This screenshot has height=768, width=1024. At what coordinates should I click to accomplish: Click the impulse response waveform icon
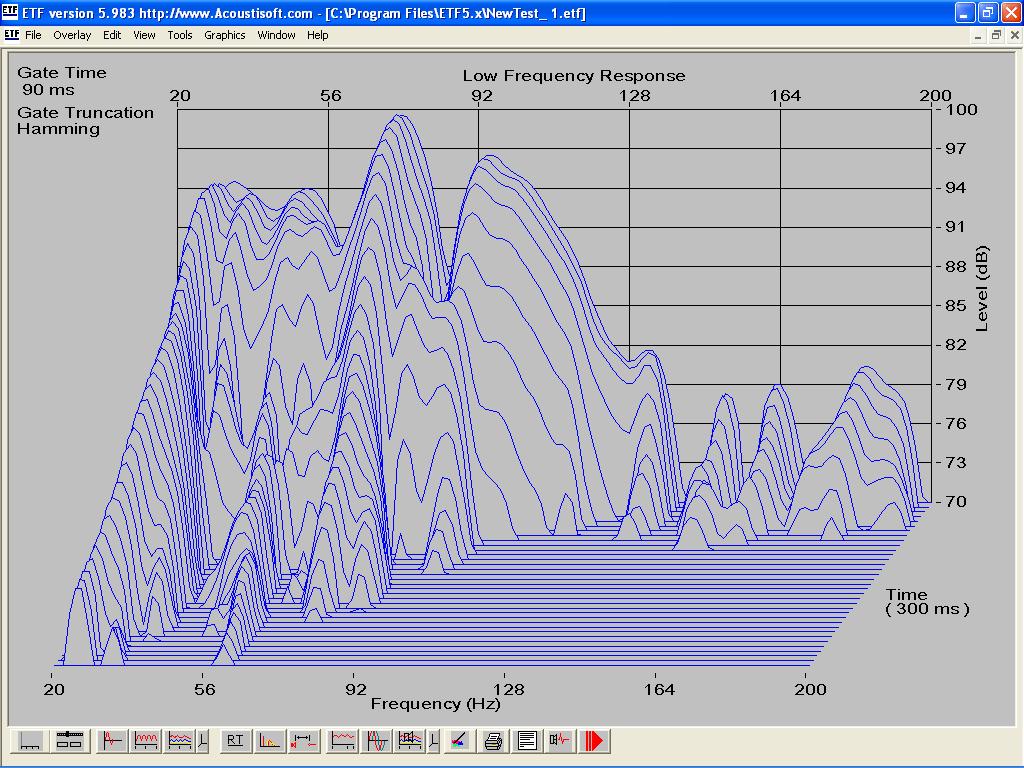point(113,741)
